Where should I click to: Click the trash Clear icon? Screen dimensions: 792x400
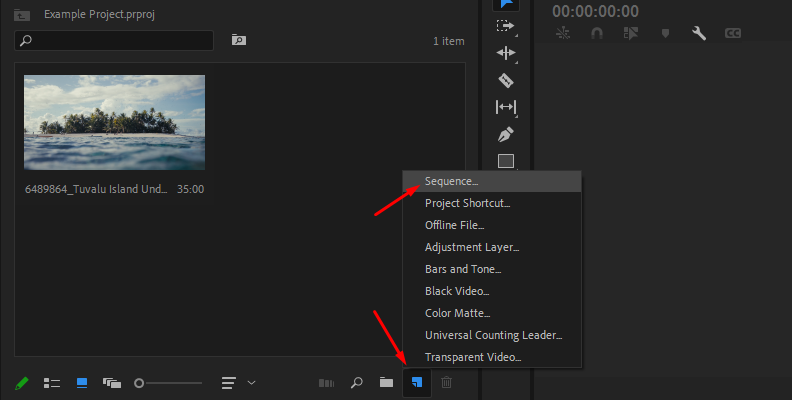446,382
